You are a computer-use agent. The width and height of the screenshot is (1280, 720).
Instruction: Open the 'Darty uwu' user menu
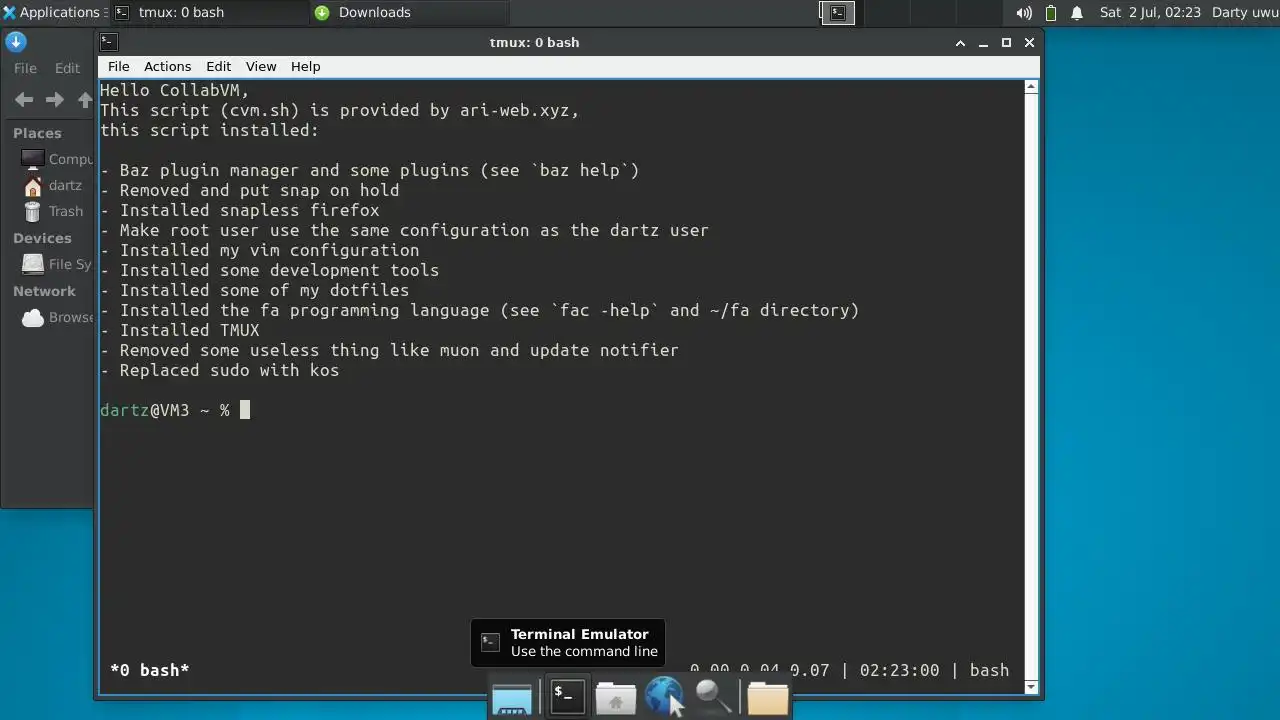(x=1245, y=12)
